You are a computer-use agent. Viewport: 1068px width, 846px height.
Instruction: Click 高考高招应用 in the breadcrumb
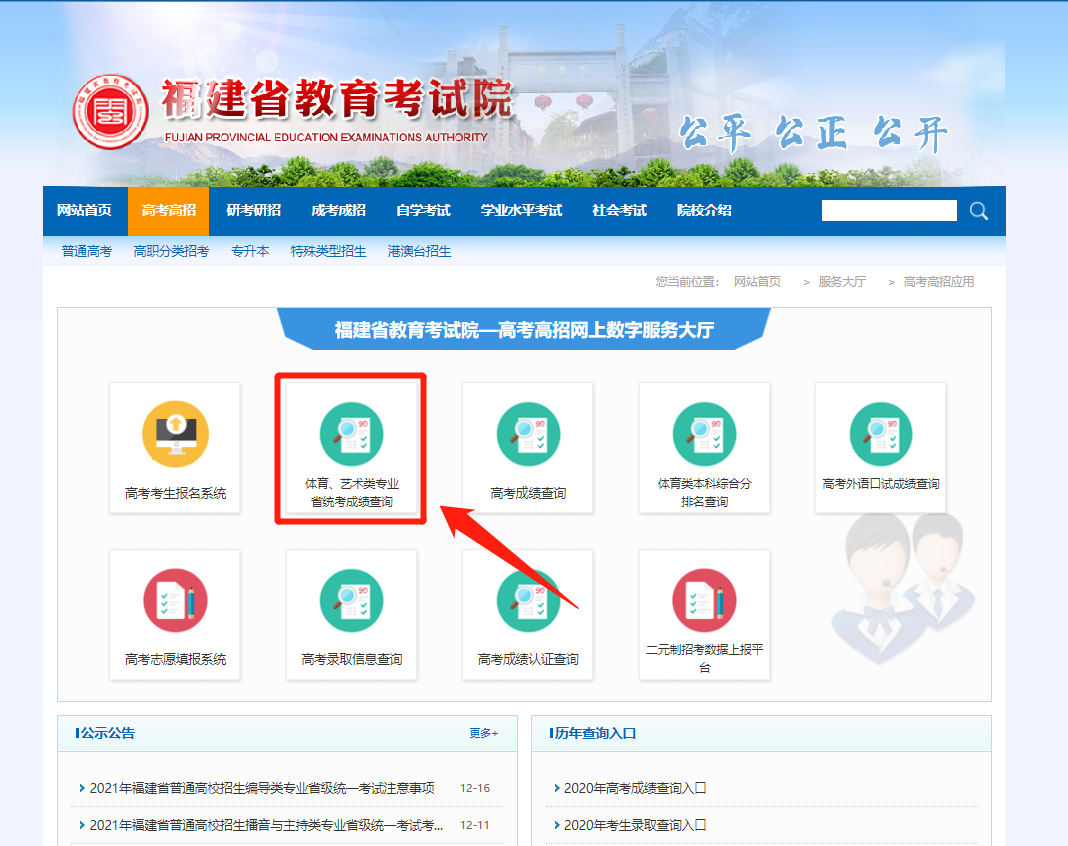click(939, 282)
